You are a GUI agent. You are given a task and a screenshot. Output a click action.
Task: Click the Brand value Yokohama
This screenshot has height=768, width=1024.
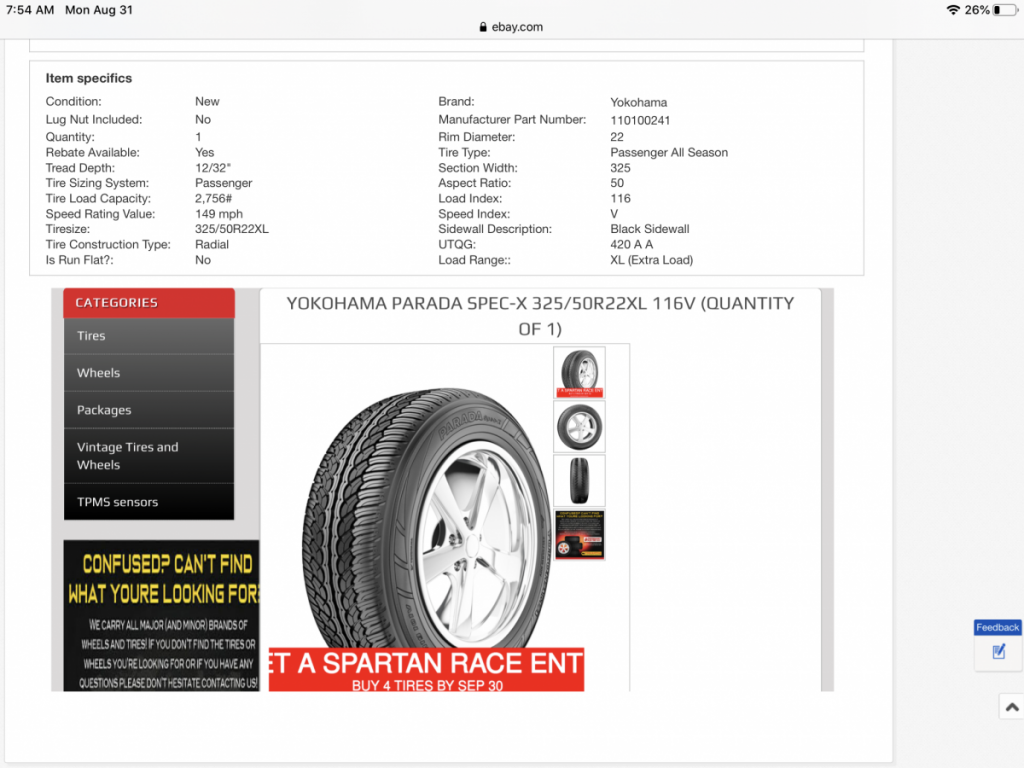pyautogui.click(x=639, y=103)
